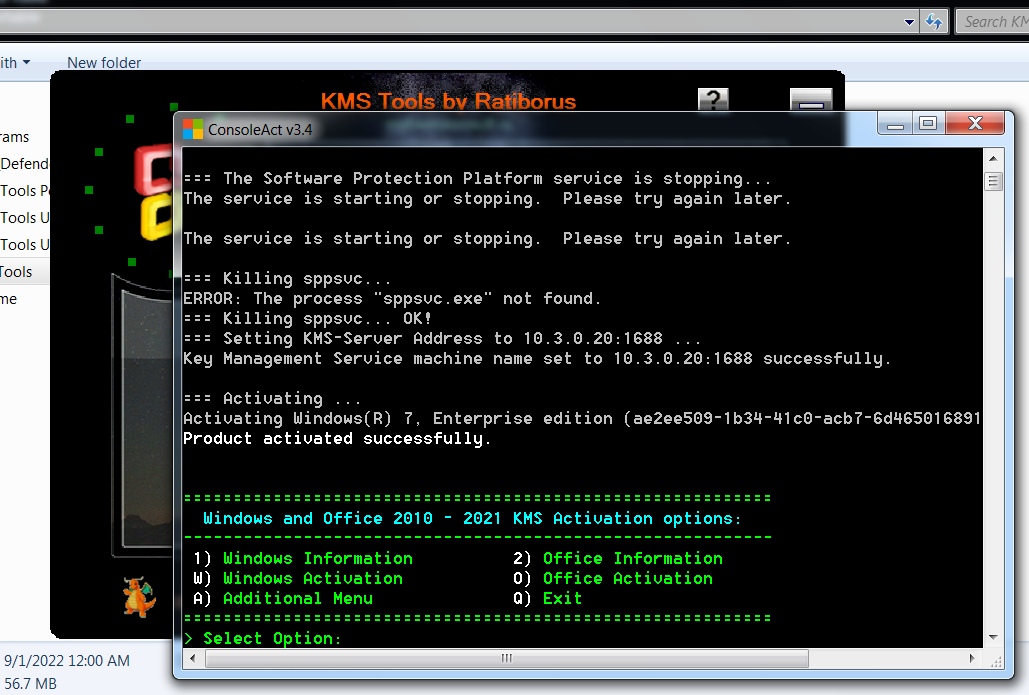Click the 'Office Activation' option text
The width and height of the screenshot is (1029, 695).
(x=627, y=578)
